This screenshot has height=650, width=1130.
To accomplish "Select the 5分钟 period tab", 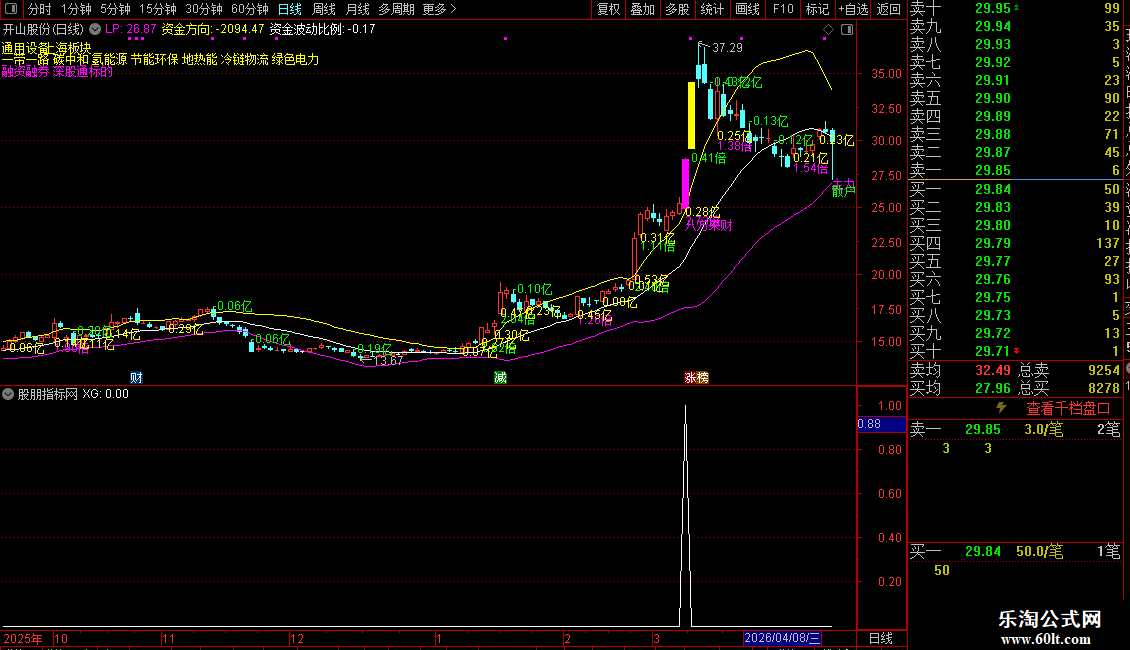I will pos(115,9).
